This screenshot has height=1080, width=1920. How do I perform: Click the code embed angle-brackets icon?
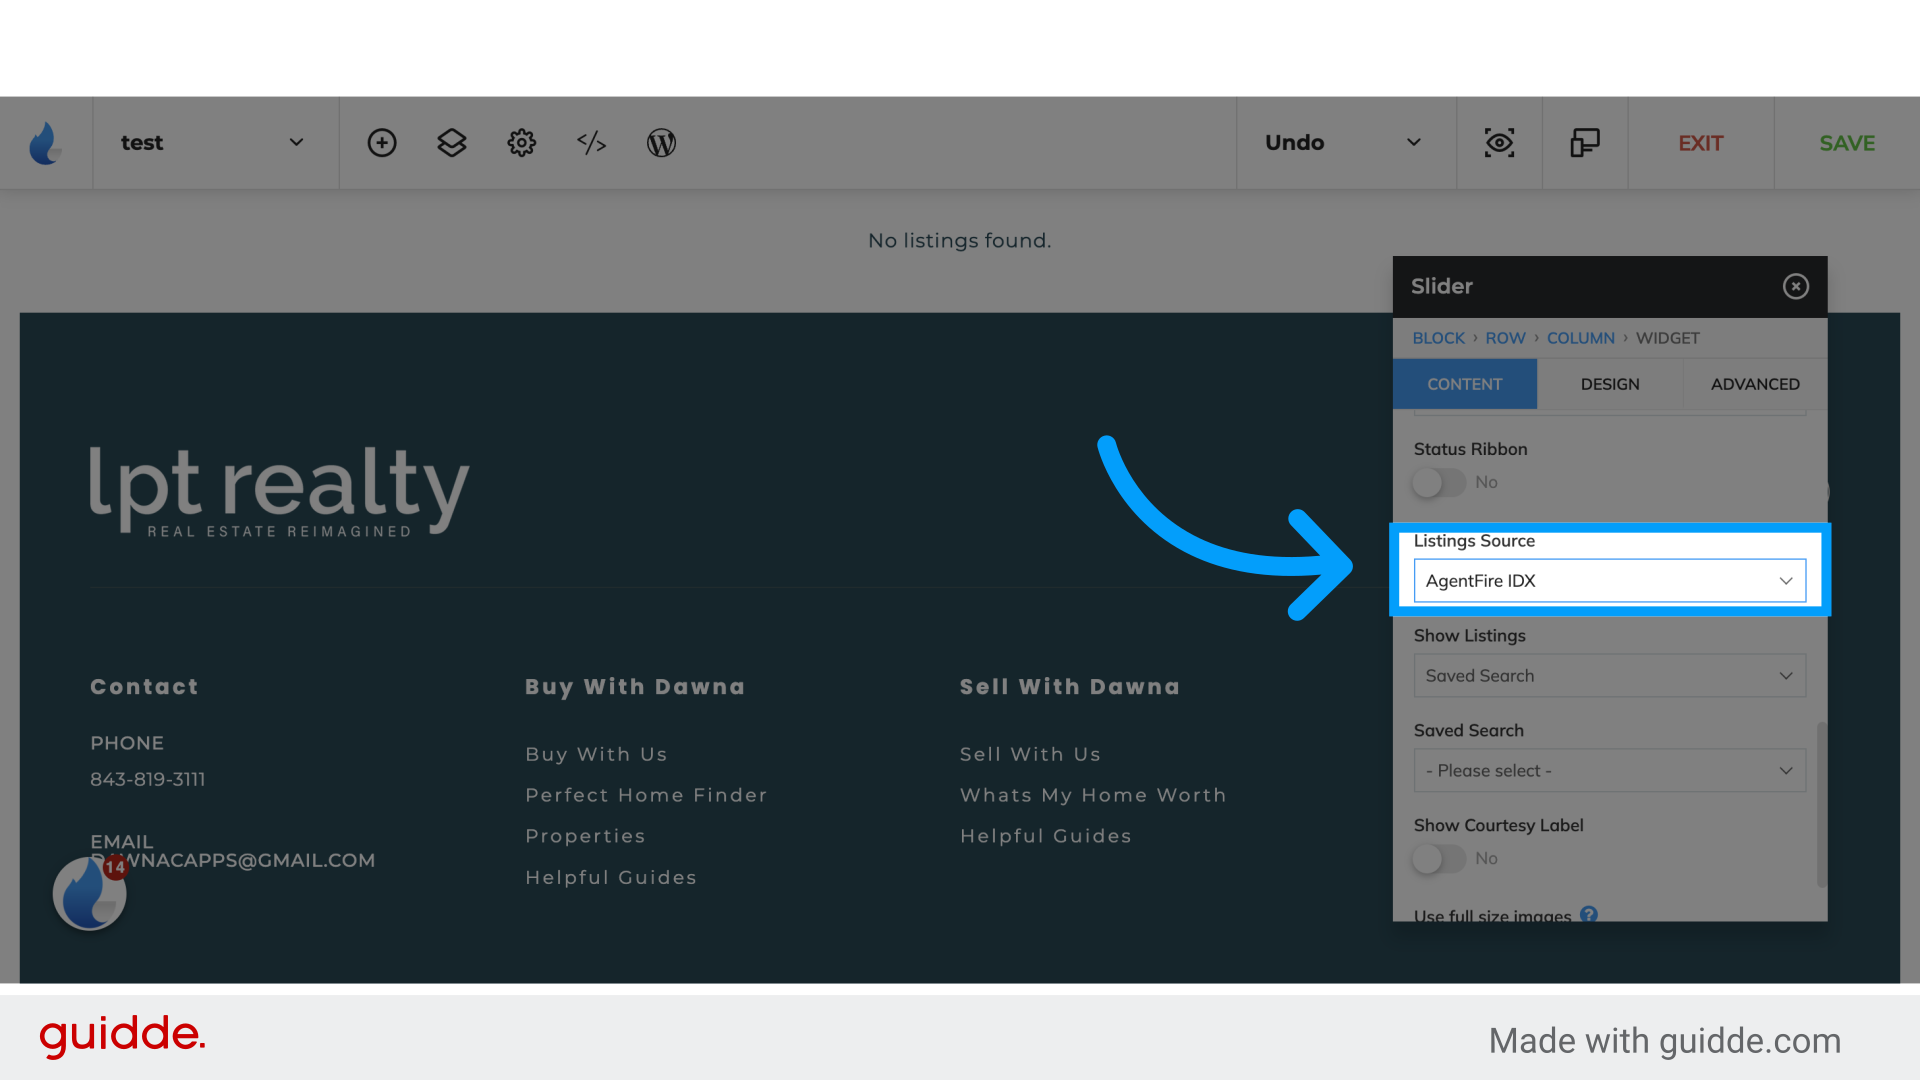(591, 142)
